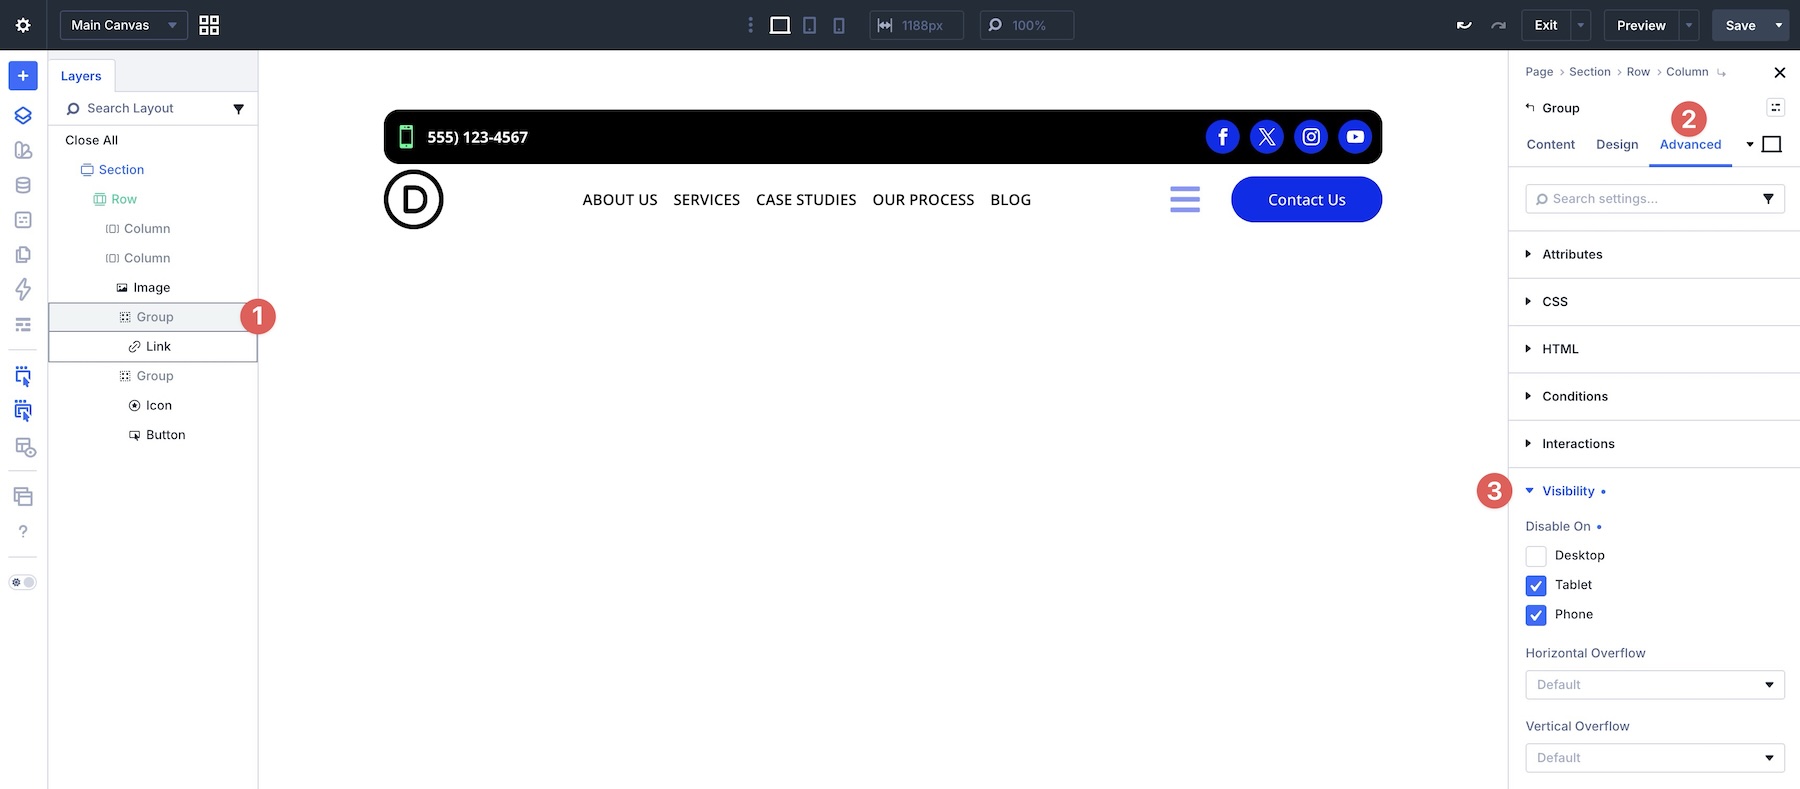The image size is (1800, 789).
Task: Open the Horizontal Overflow dropdown
Action: click(x=1655, y=685)
